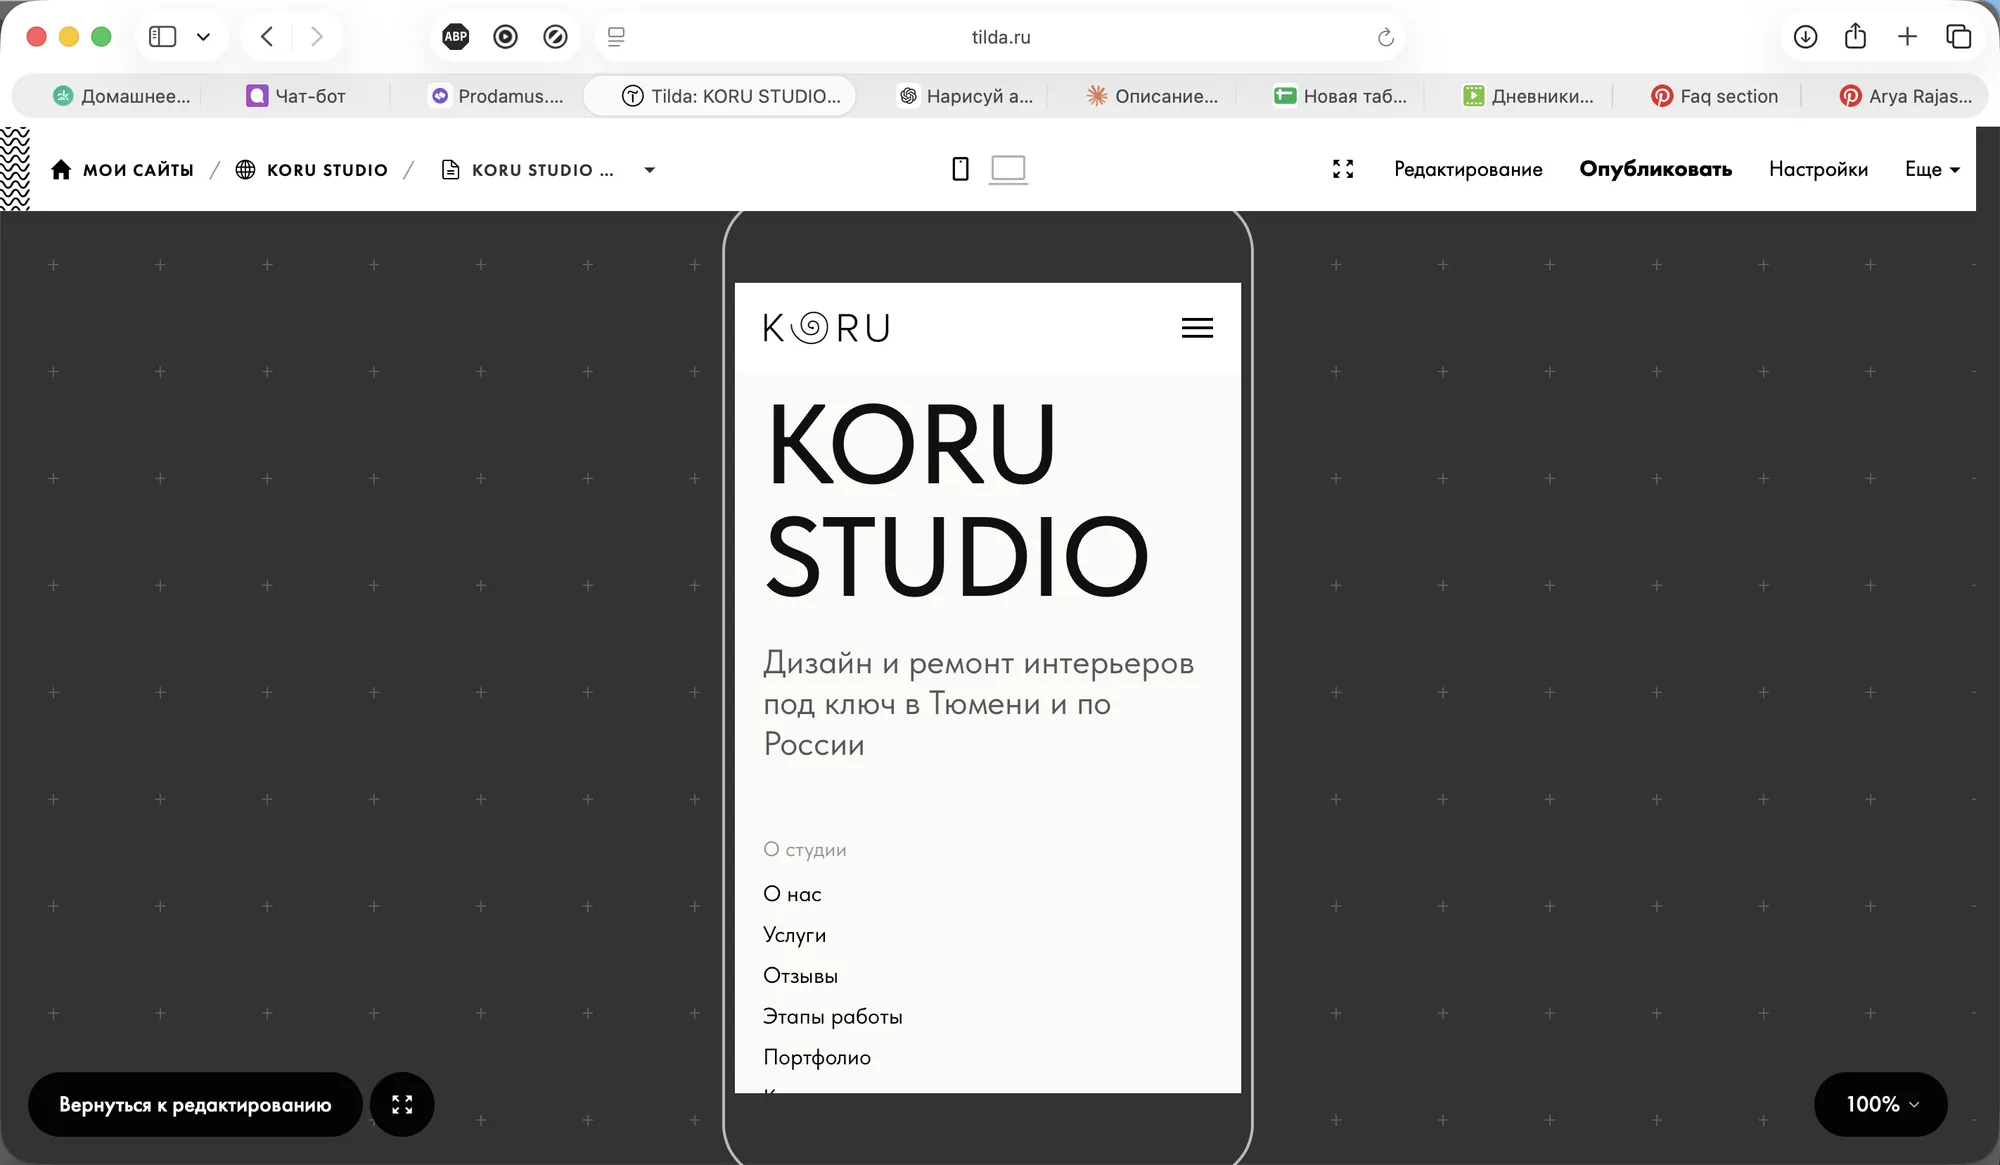Click Услуги link in preview
The image size is (2000, 1165).
click(x=794, y=935)
